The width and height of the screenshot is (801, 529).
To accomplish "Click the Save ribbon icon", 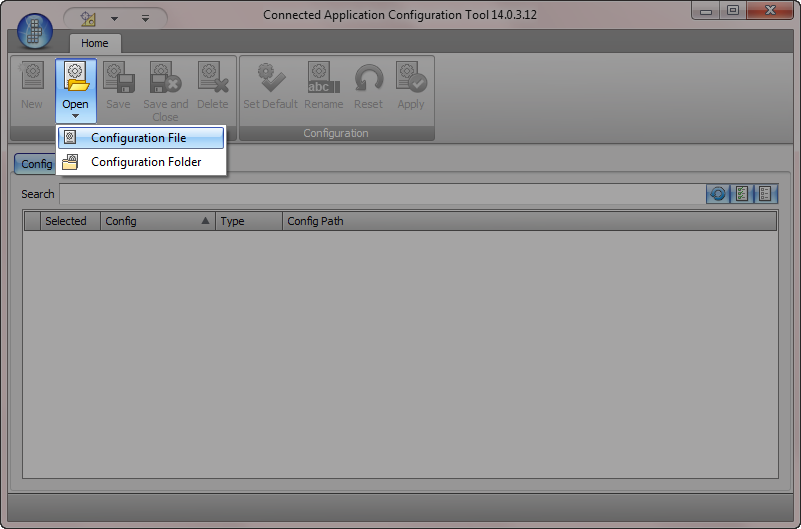I will pyautogui.click(x=119, y=77).
